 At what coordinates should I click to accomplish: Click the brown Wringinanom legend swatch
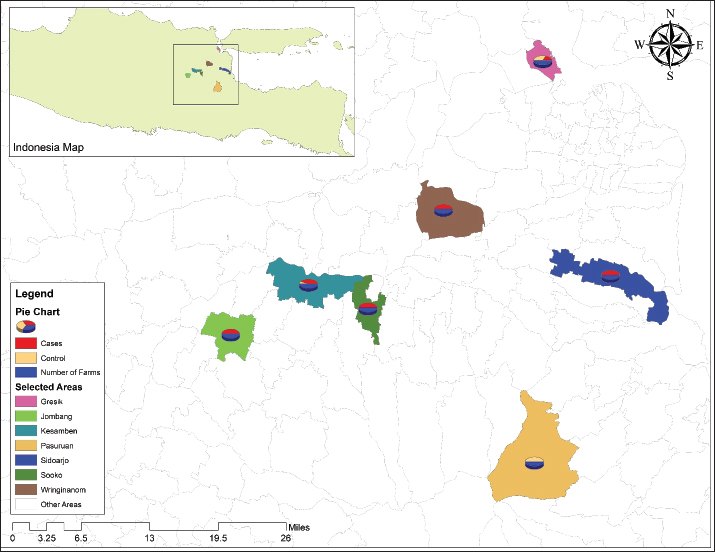pyautogui.click(x=26, y=491)
